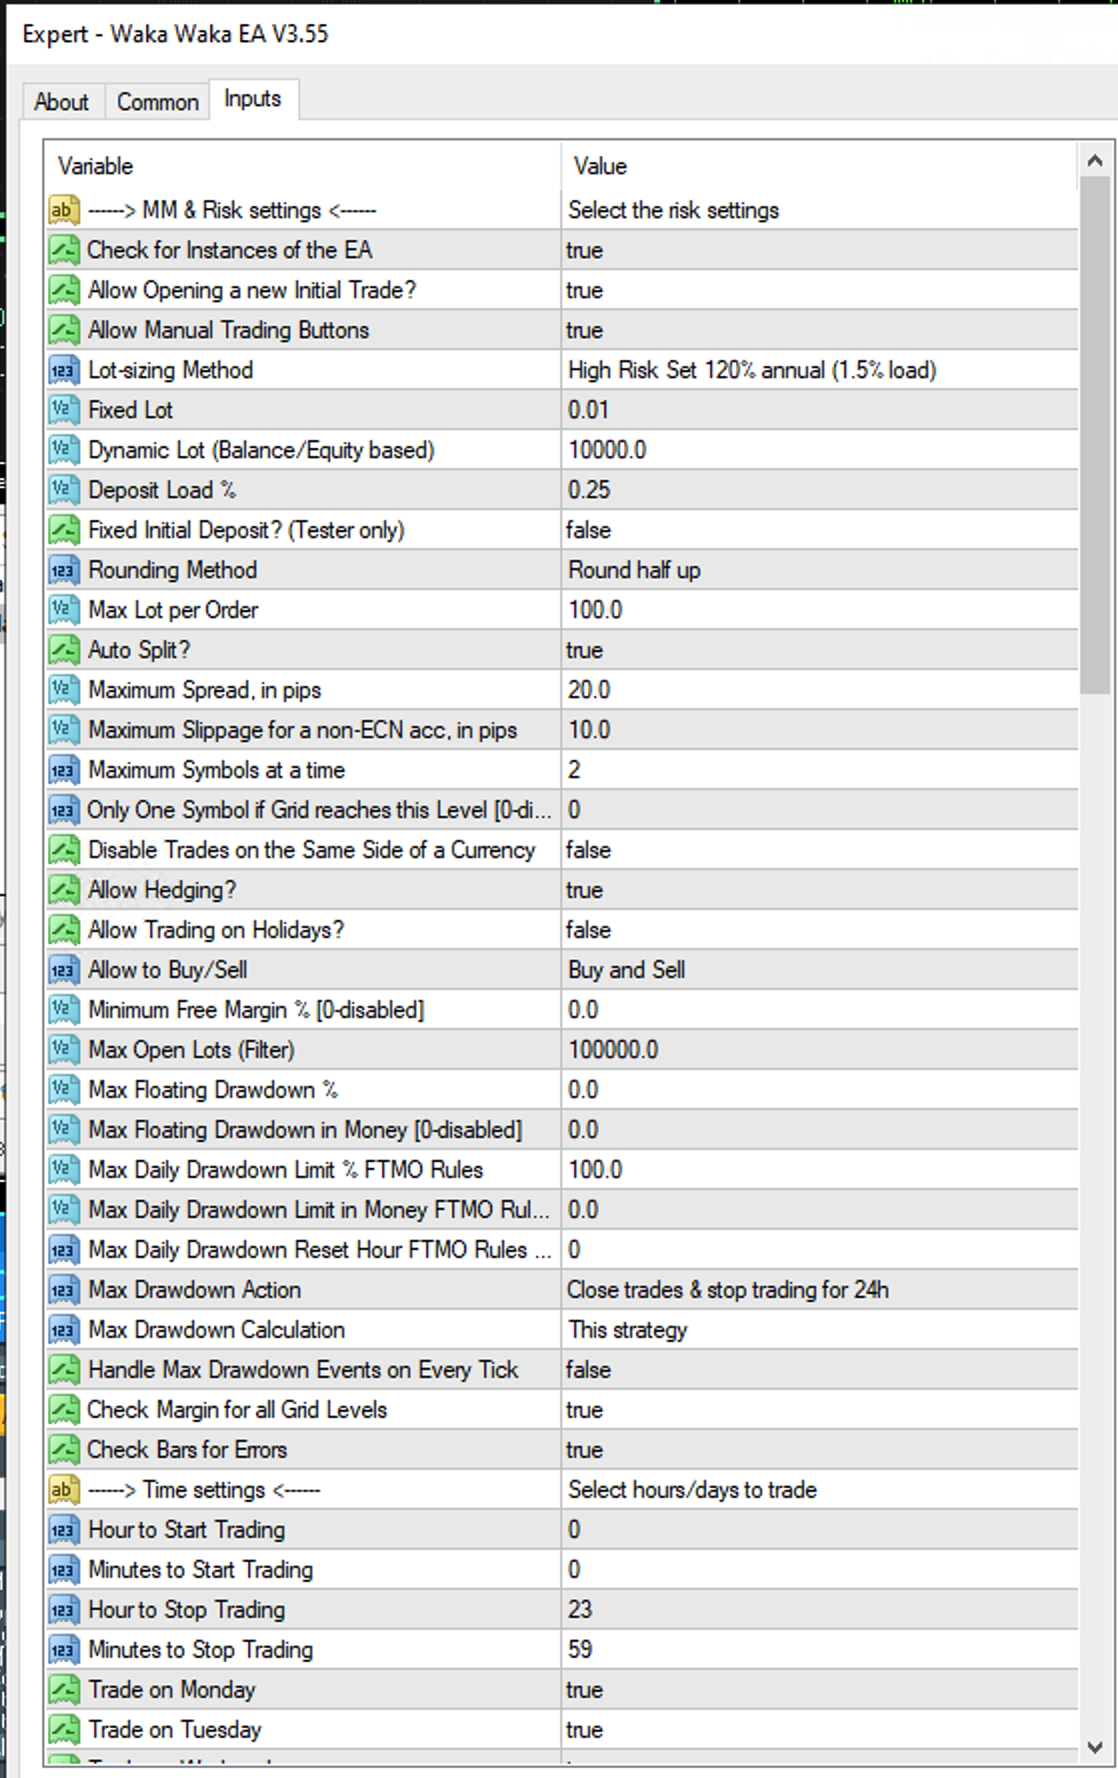Image resolution: width=1118 pixels, height=1778 pixels.
Task: Toggle the Allow Trading on Holidays? value
Action: (820, 930)
